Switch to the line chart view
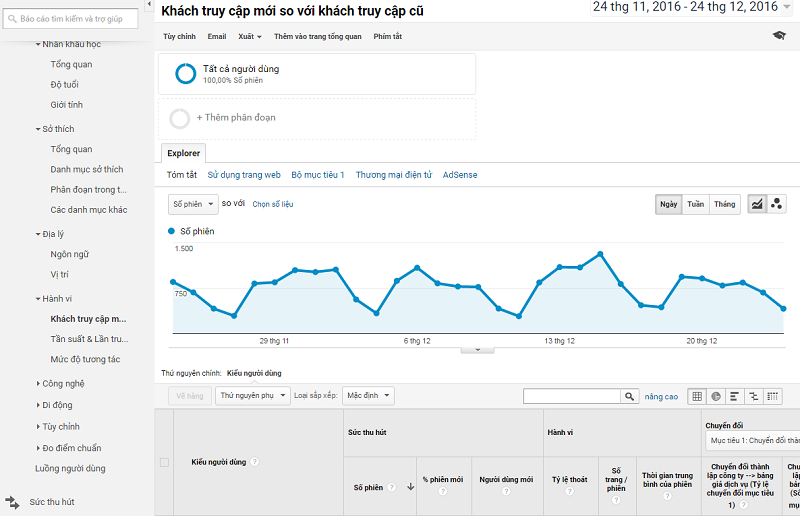This screenshot has height=516, width=800. [757, 204]
